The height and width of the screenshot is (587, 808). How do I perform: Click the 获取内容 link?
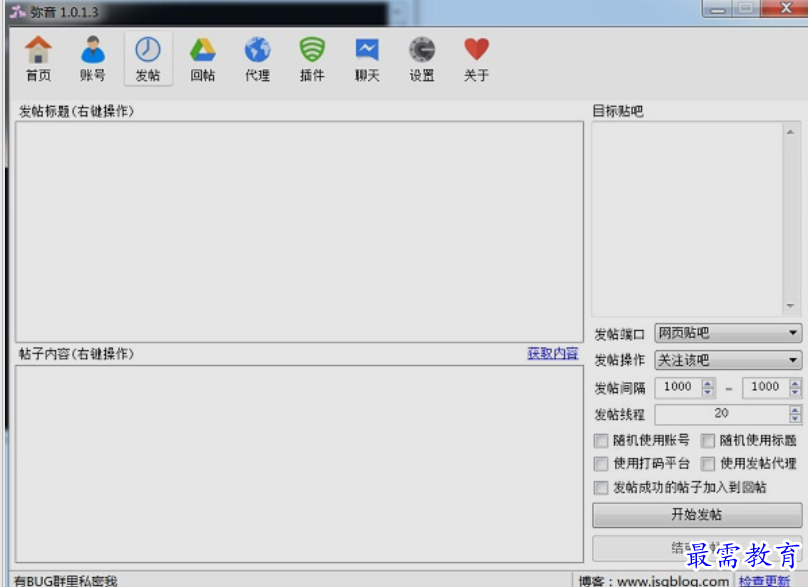pos(552,354)
